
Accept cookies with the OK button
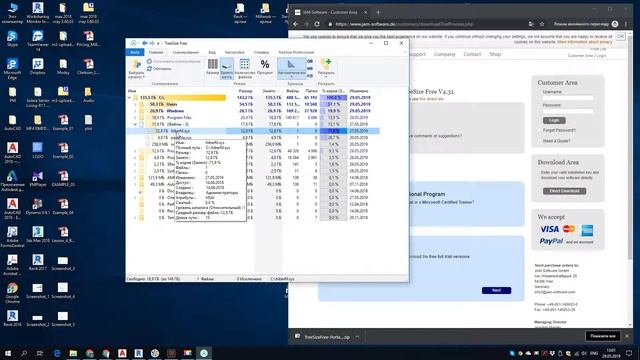[x=620, y=37]
